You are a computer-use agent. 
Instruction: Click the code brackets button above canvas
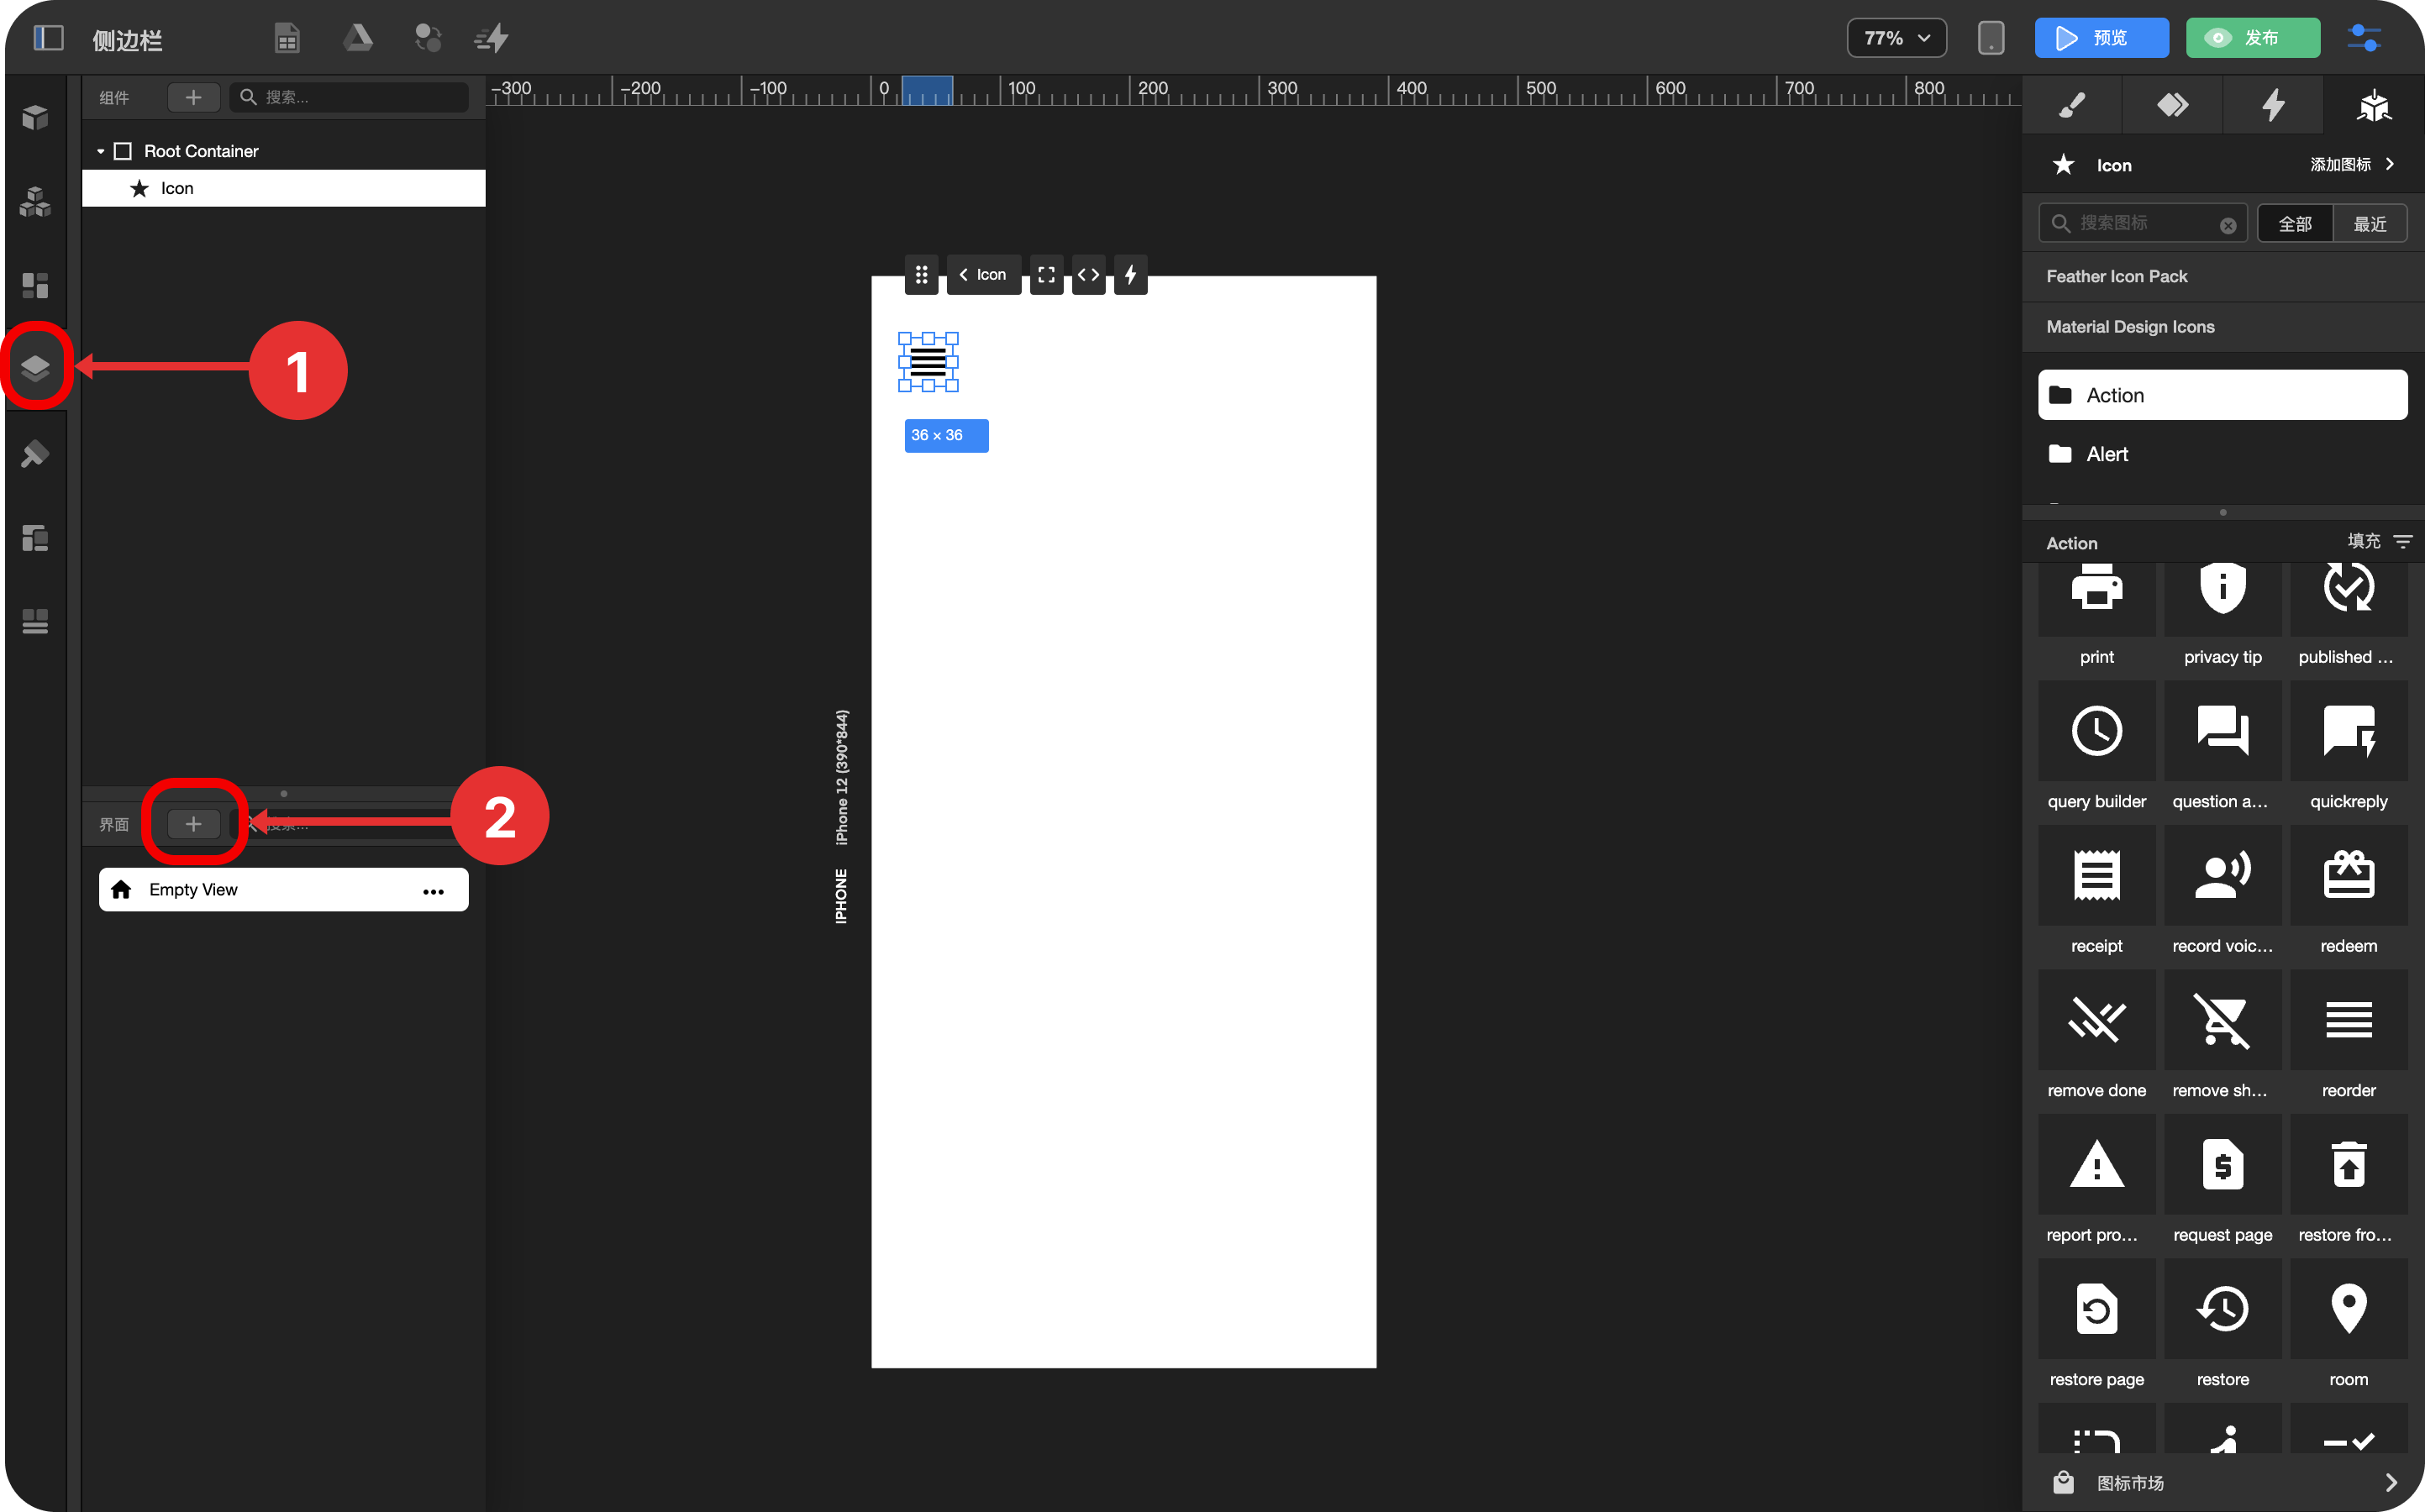click(1088, 274)
